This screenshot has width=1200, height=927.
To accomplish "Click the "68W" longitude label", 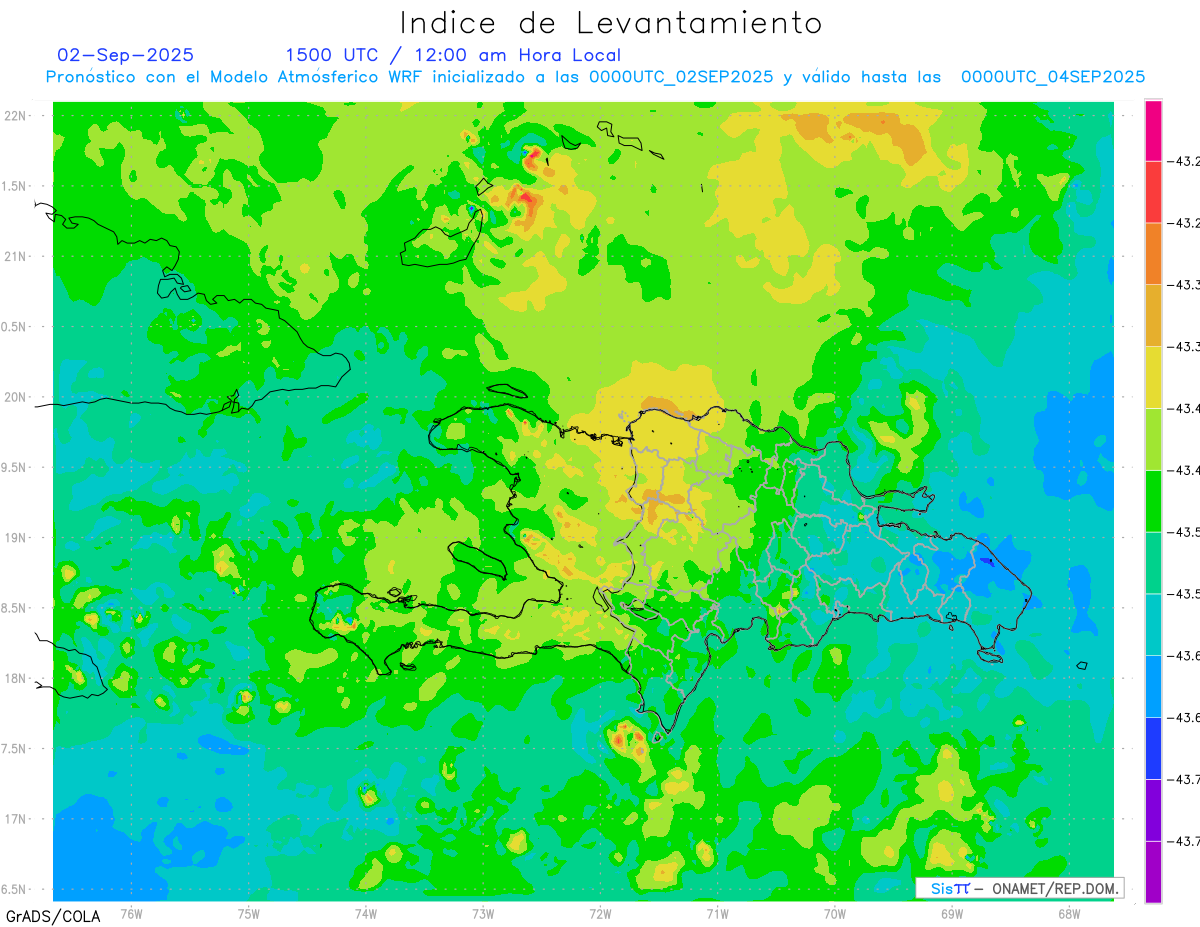I will click(x=1068, y=913).
